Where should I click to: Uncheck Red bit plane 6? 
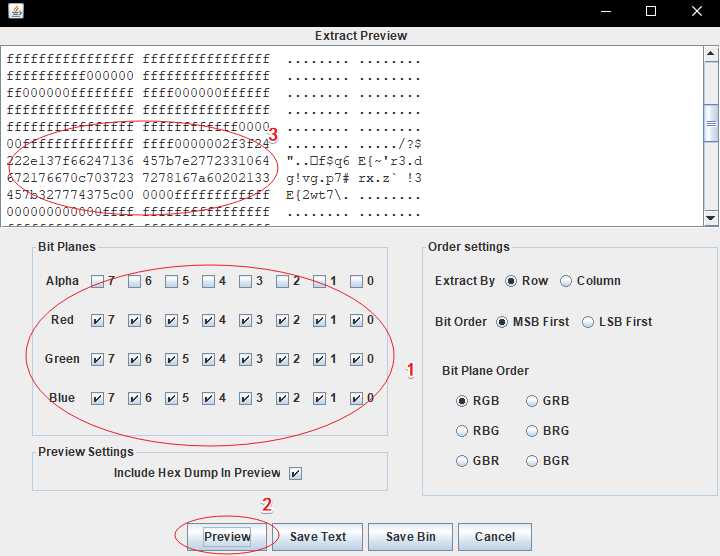134,320
